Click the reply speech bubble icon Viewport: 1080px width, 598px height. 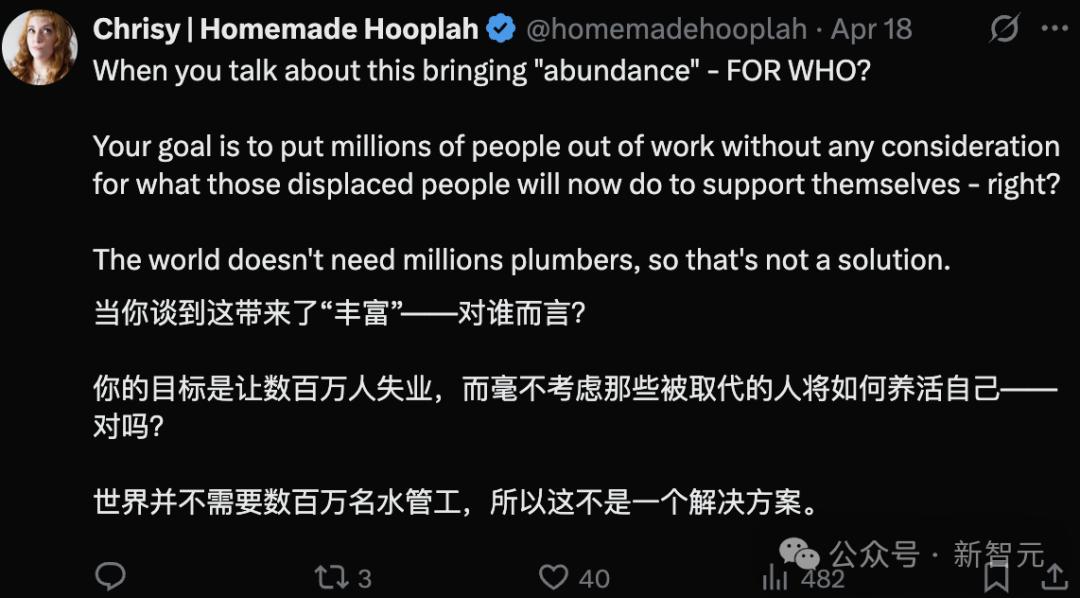tap(110, 576)
